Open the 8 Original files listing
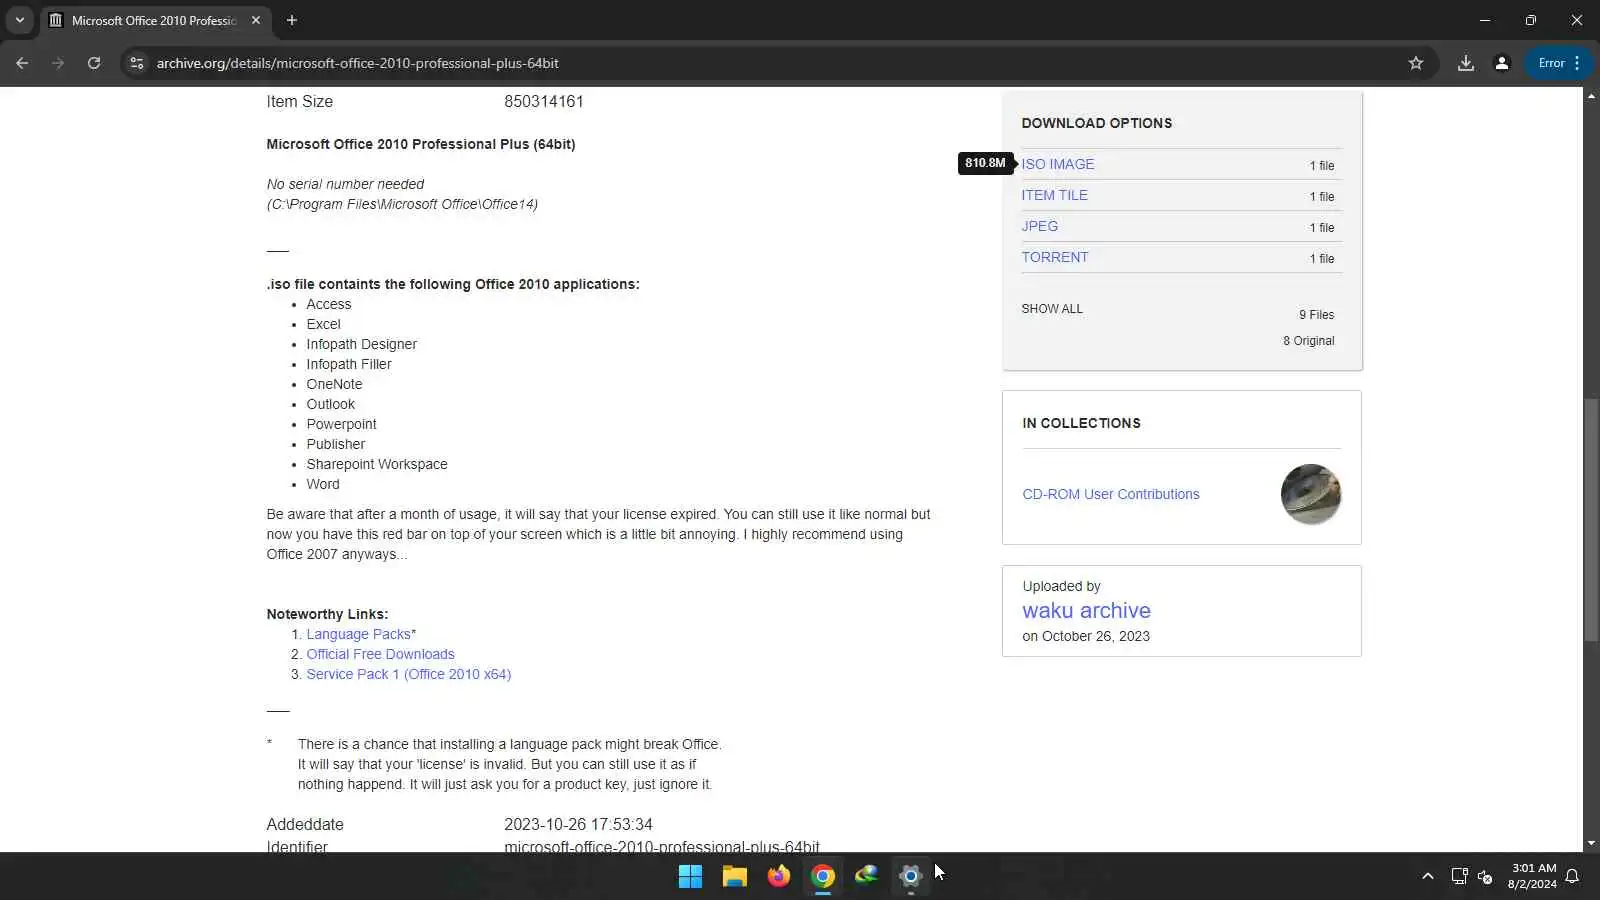The image size is (1600, 900). click(1308, 341)
